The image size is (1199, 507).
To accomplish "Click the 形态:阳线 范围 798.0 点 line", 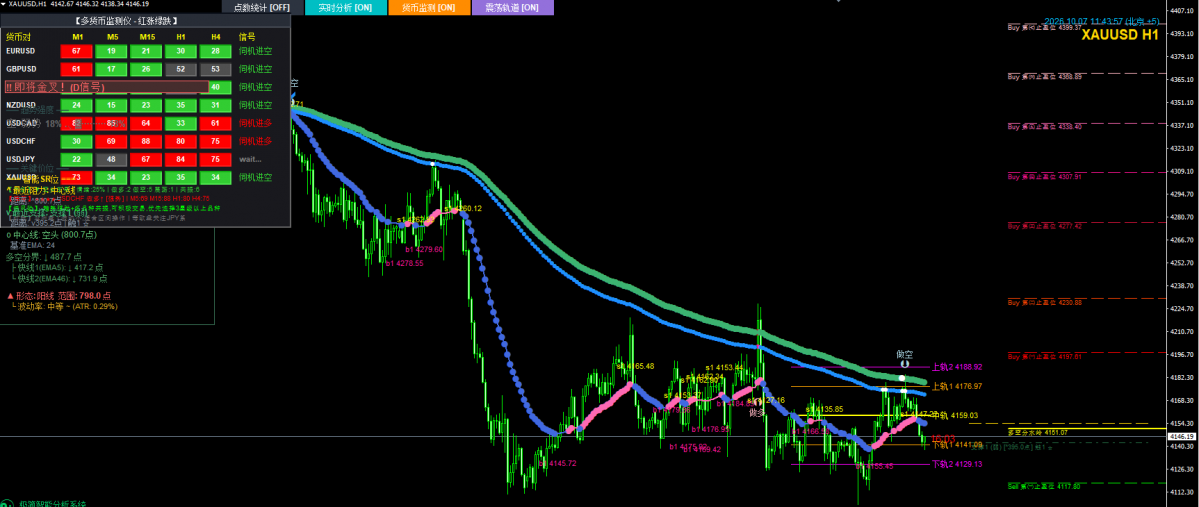I will pyautogui.click(x=58, y=295).
